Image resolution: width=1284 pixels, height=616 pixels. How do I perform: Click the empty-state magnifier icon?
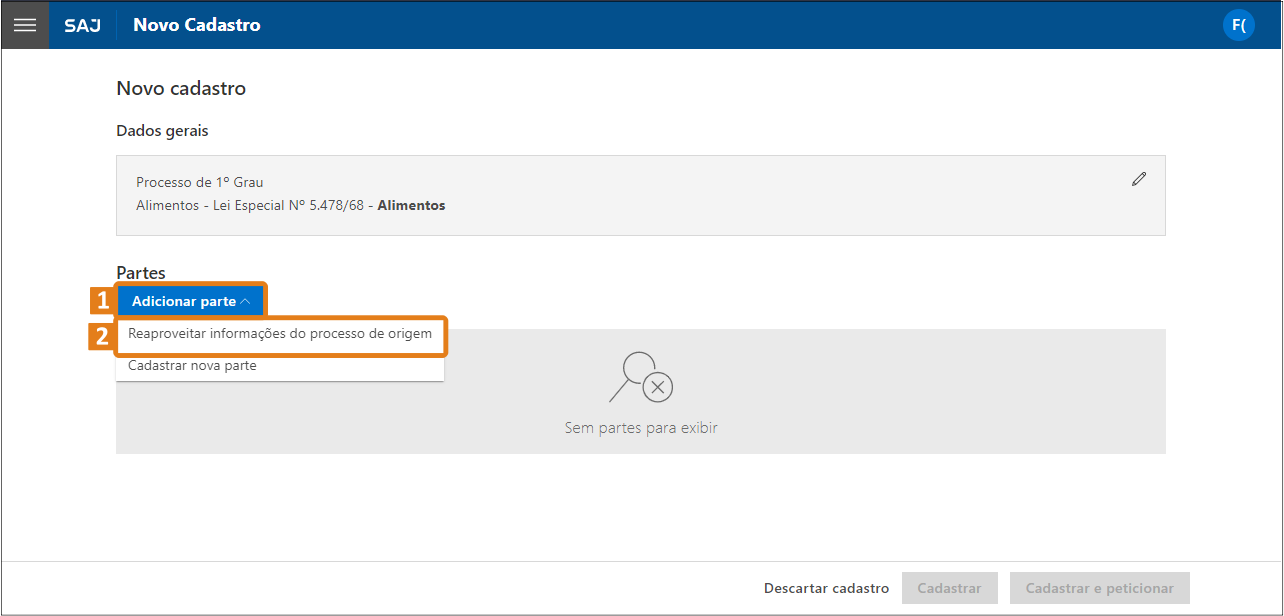[640, 377]
